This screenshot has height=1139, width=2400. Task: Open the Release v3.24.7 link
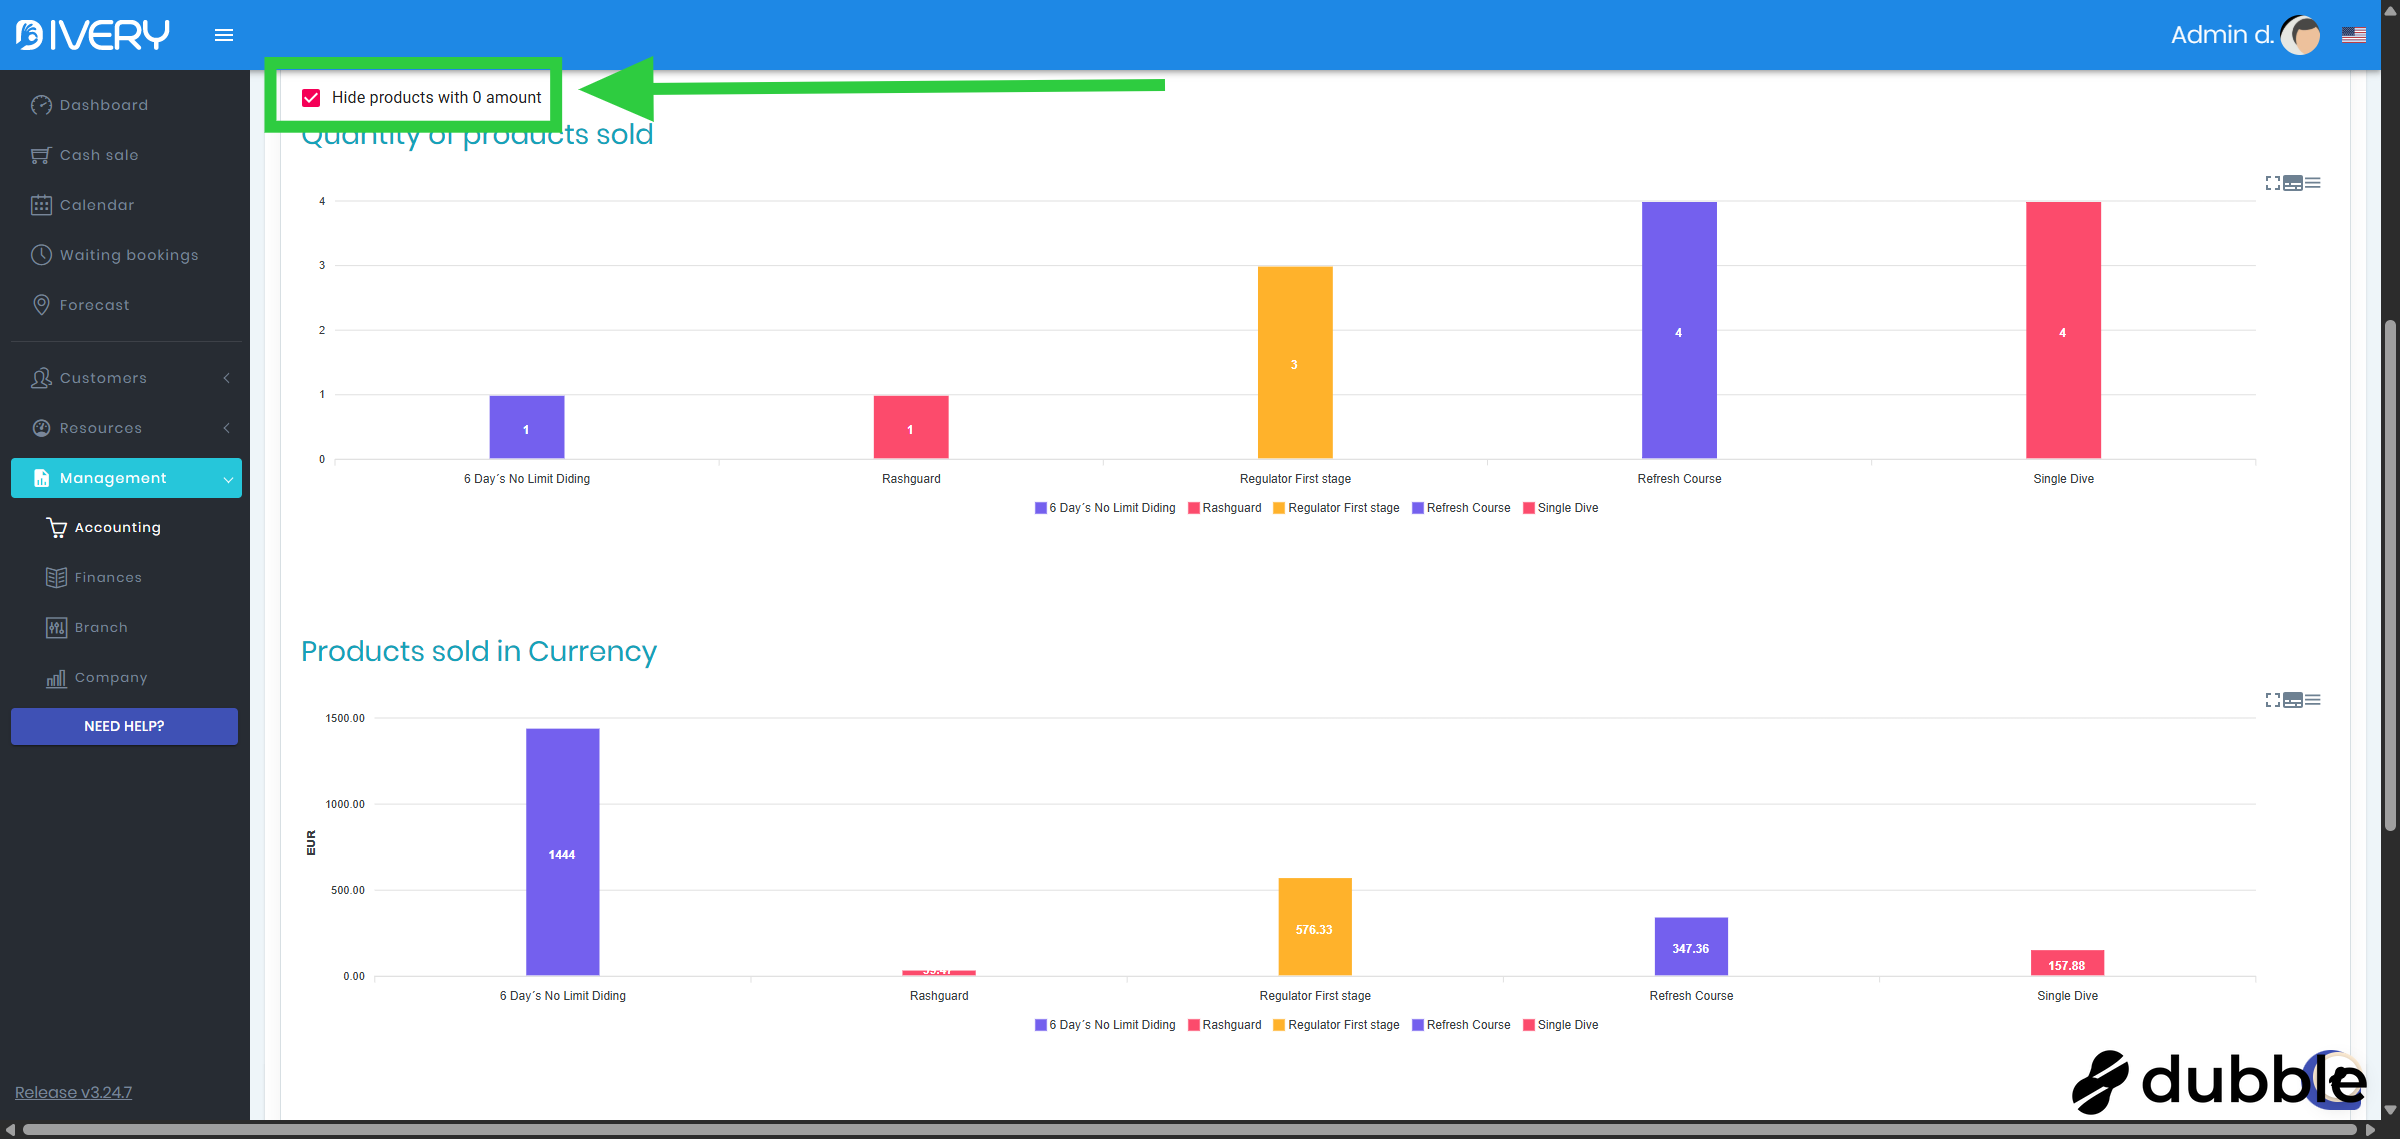tap(73, 1092)
